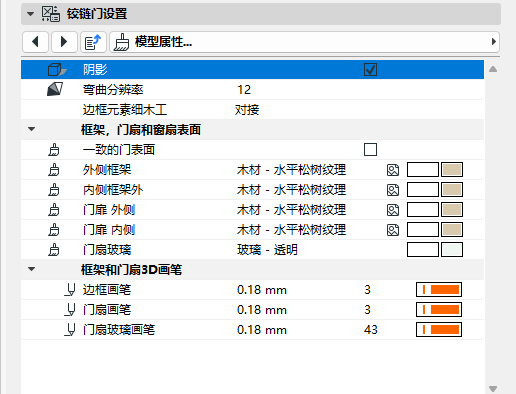Click the 阴影 cube shadow icon
Image resolution: width=516 pixels, height=394 pixels.
click(x=57, y=70)
